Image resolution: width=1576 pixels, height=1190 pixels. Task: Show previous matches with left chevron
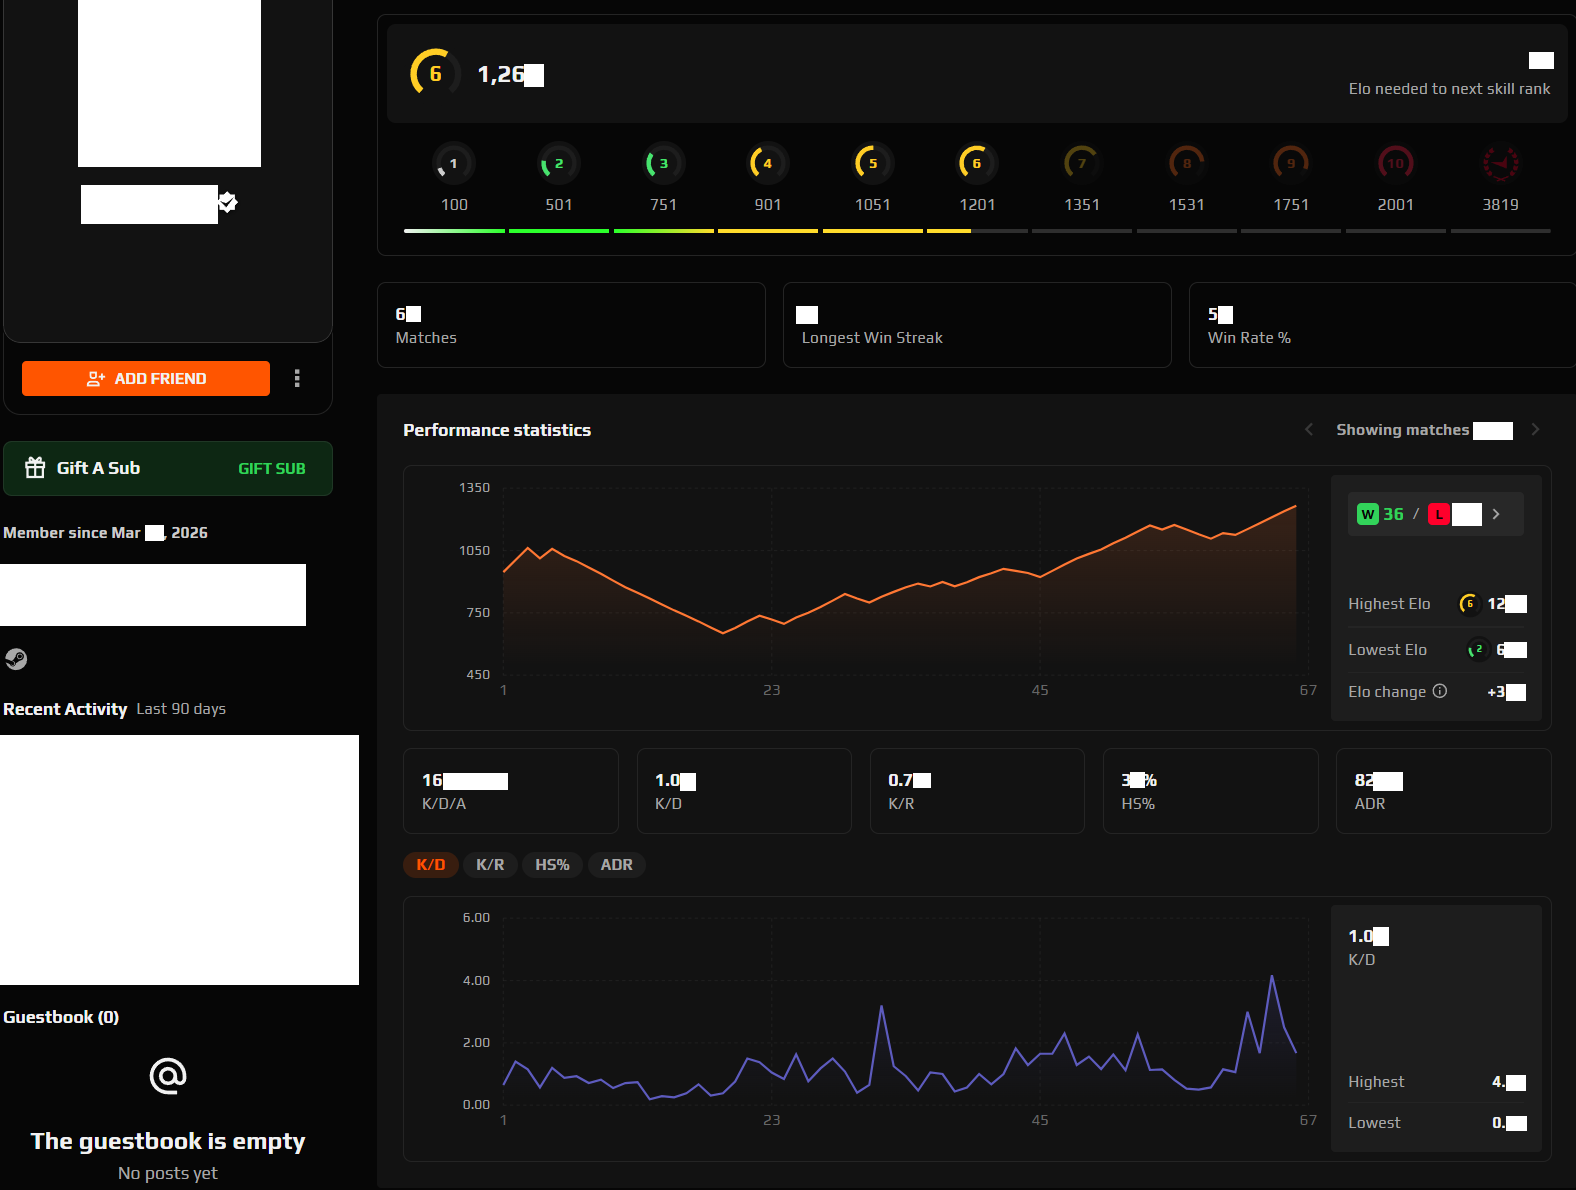point(1309,430)
